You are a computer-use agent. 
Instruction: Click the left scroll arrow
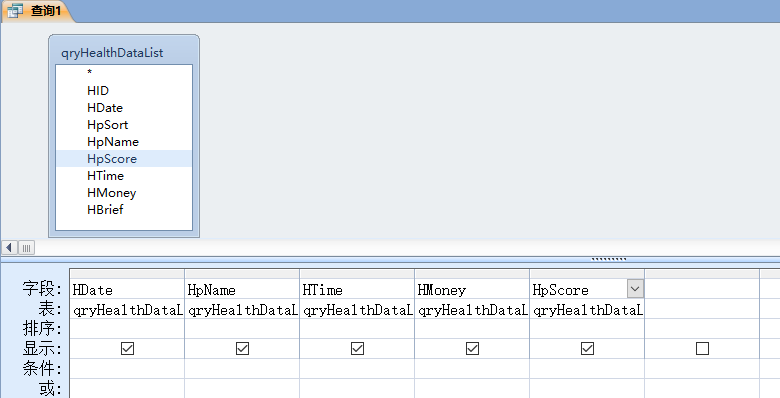pos(9,247)
